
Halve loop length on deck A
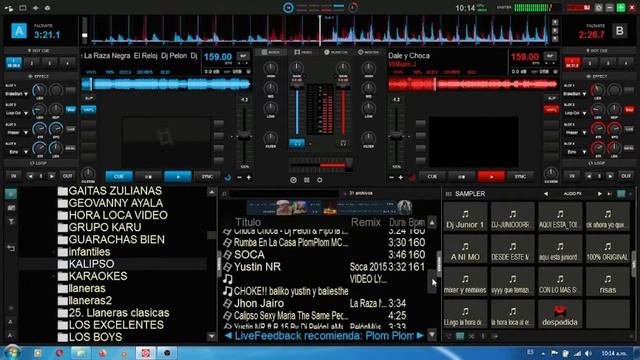[x=30, y=176]
